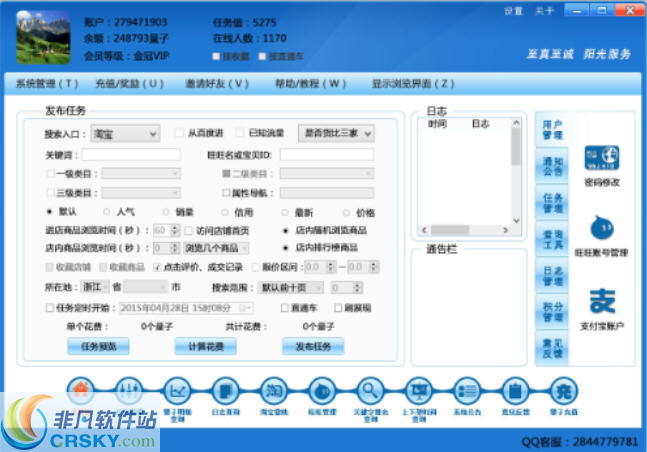Screen dimensions: 647x452
Task: Switch to 意见反馈 side tab
Action: tap(552, 348)
